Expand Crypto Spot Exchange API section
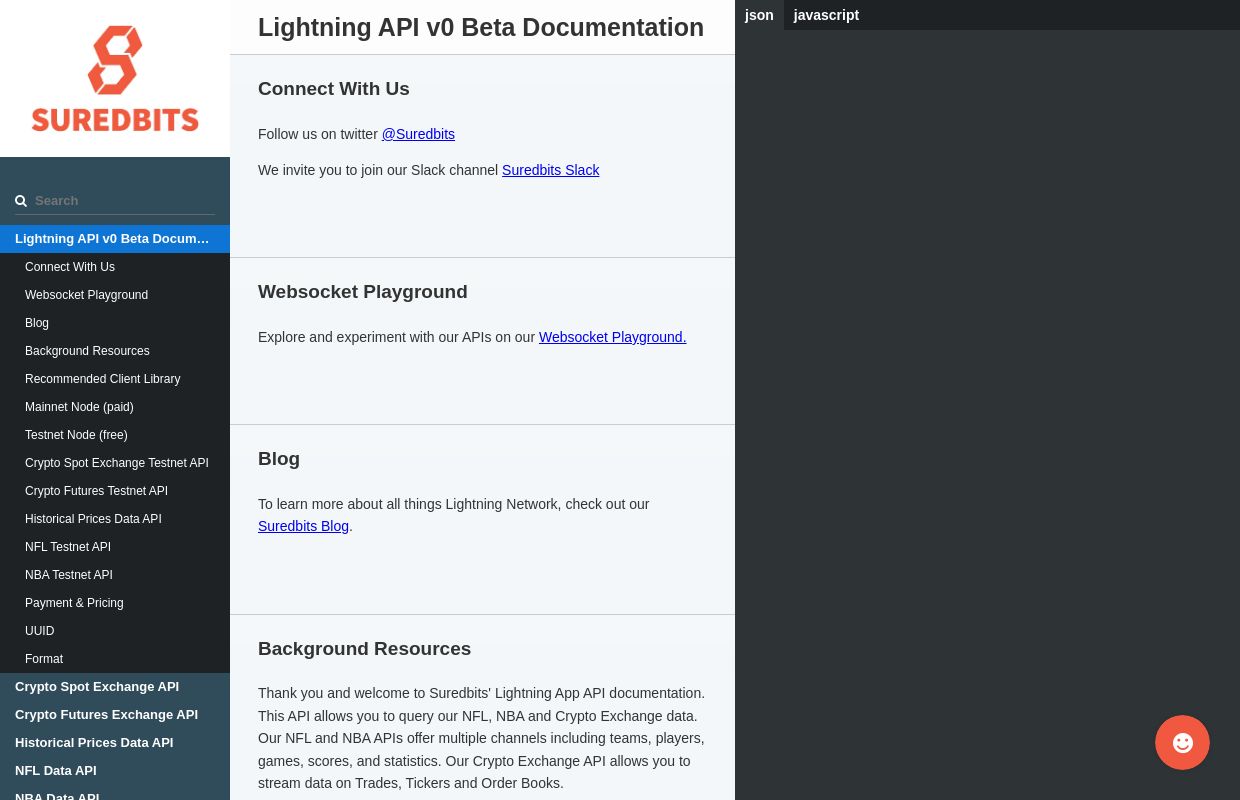The height and width of the screenshot is (800, 1240). (115, 687)
